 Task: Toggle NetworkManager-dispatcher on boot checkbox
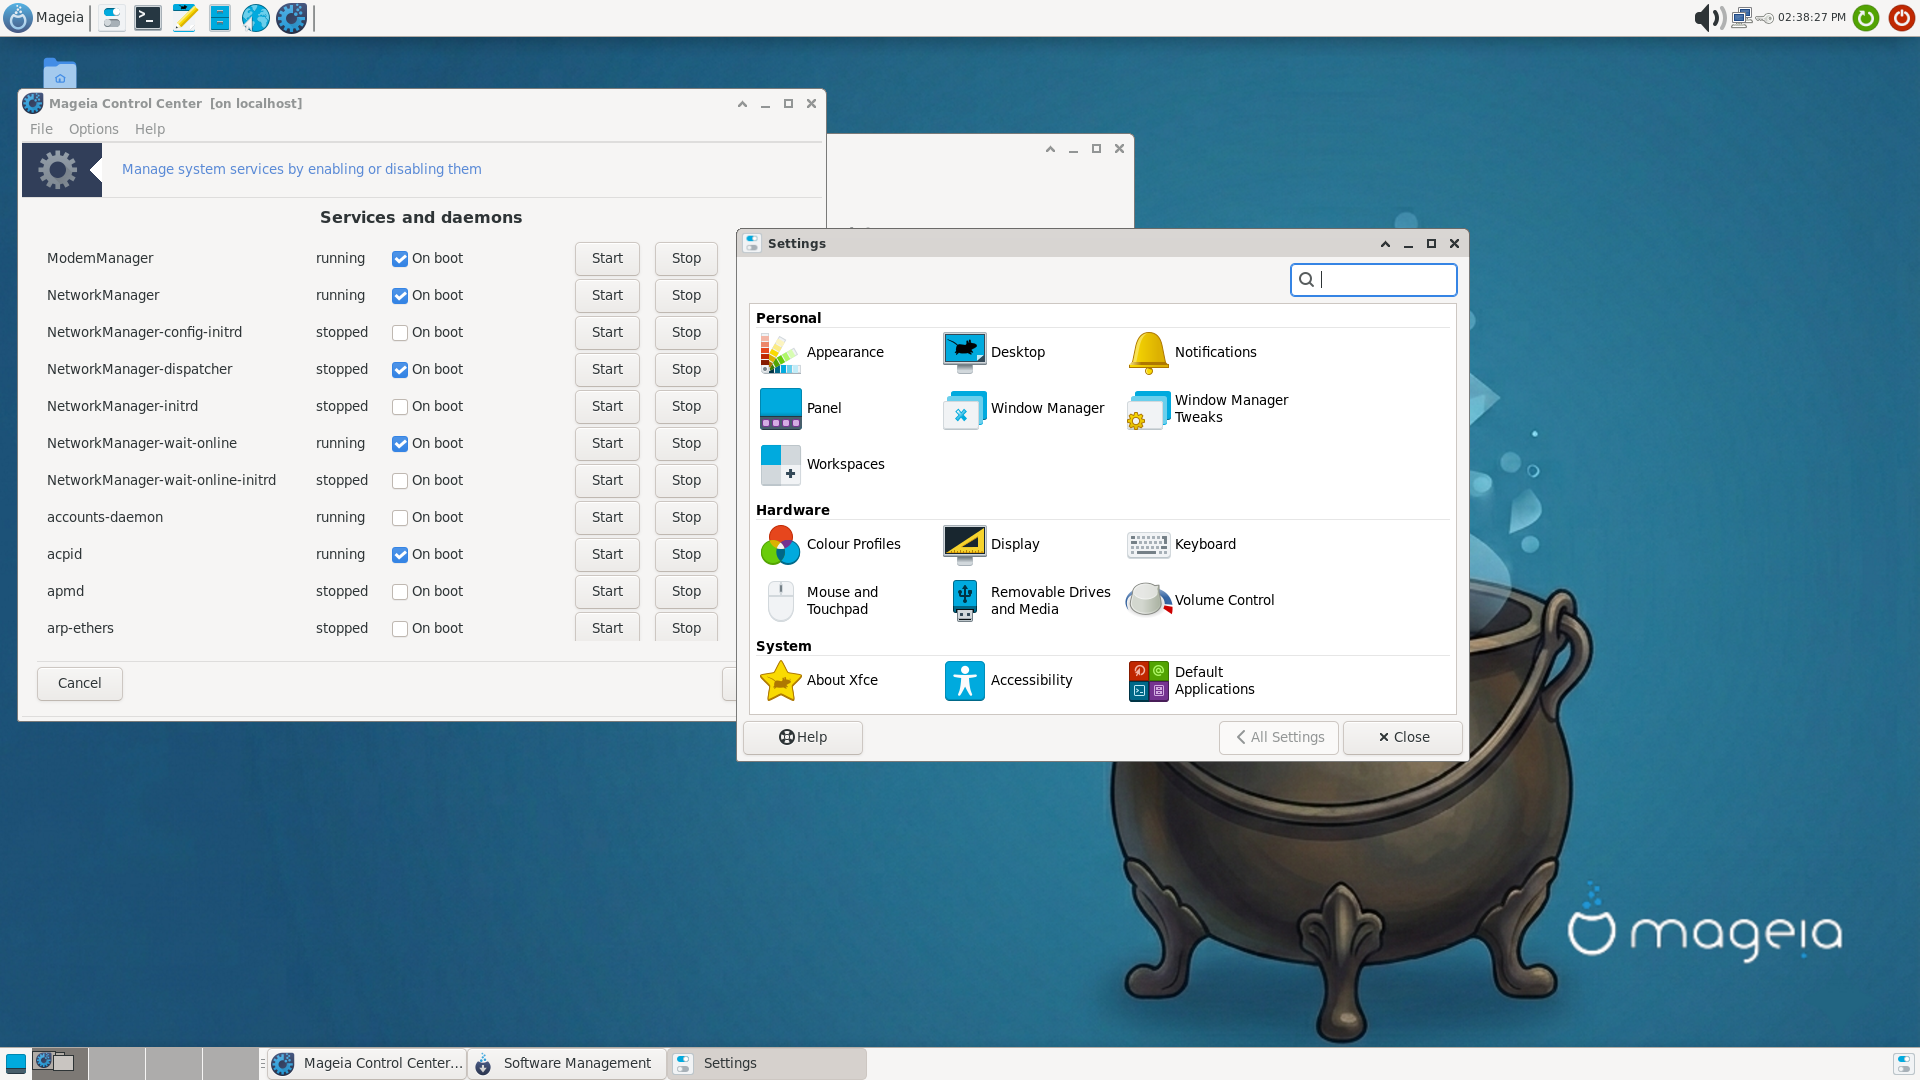click(x=400, y=370)
